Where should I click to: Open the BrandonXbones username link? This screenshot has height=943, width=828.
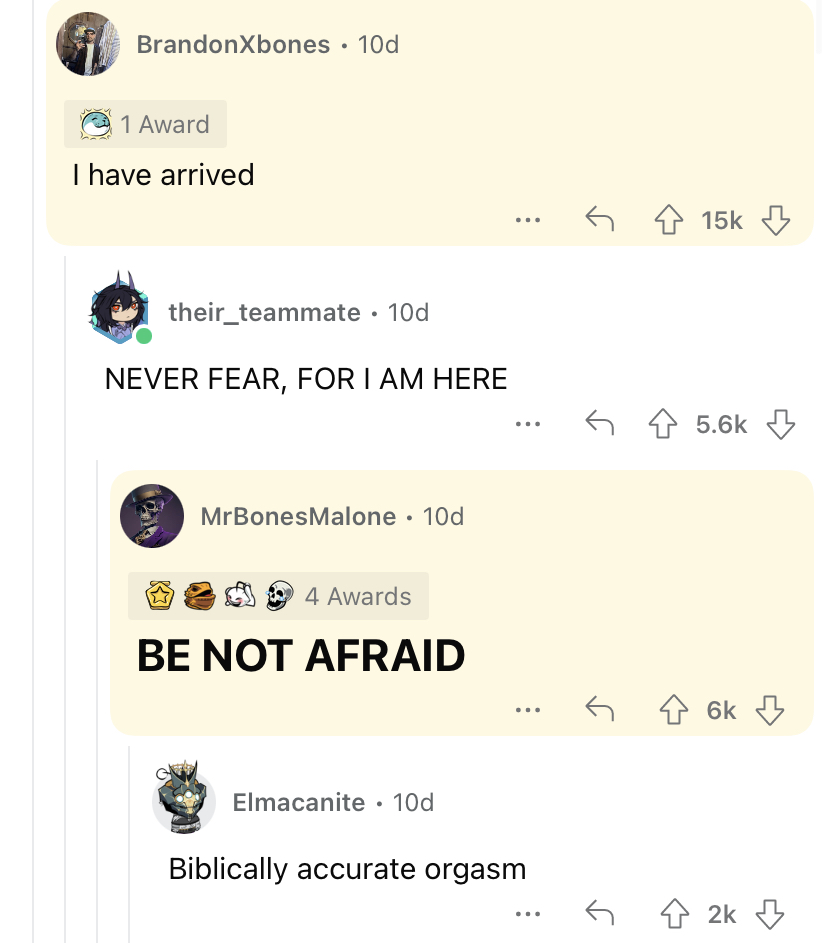pyautogui.click(x=233, y=44)
